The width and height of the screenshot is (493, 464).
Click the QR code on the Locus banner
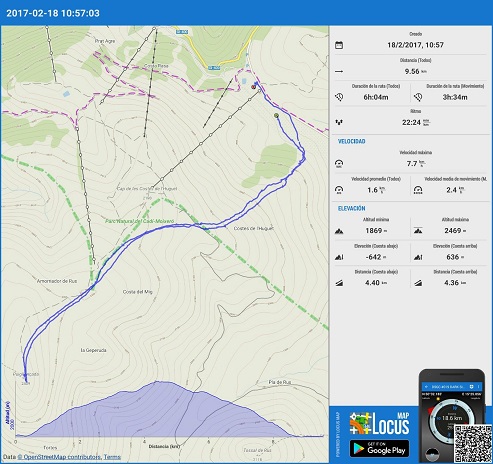[473, 444]
